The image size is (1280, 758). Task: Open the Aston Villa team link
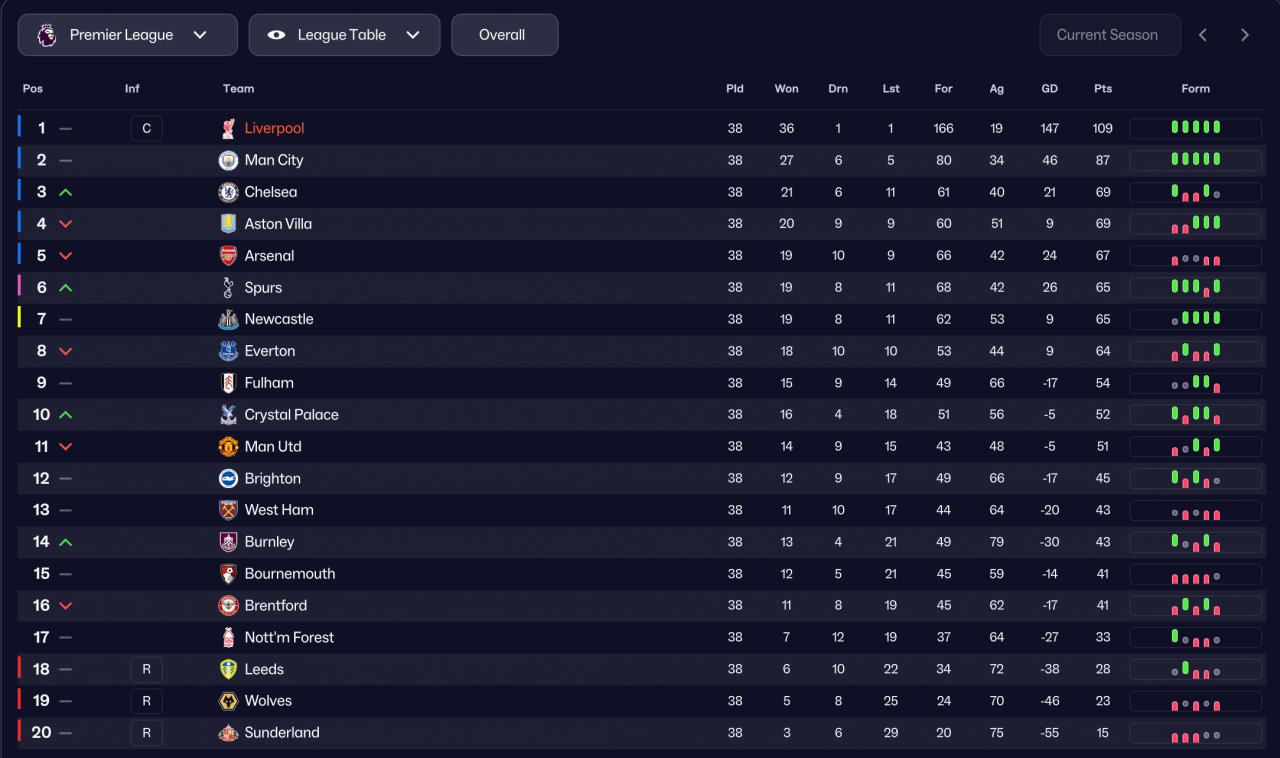tap(278, 224)
